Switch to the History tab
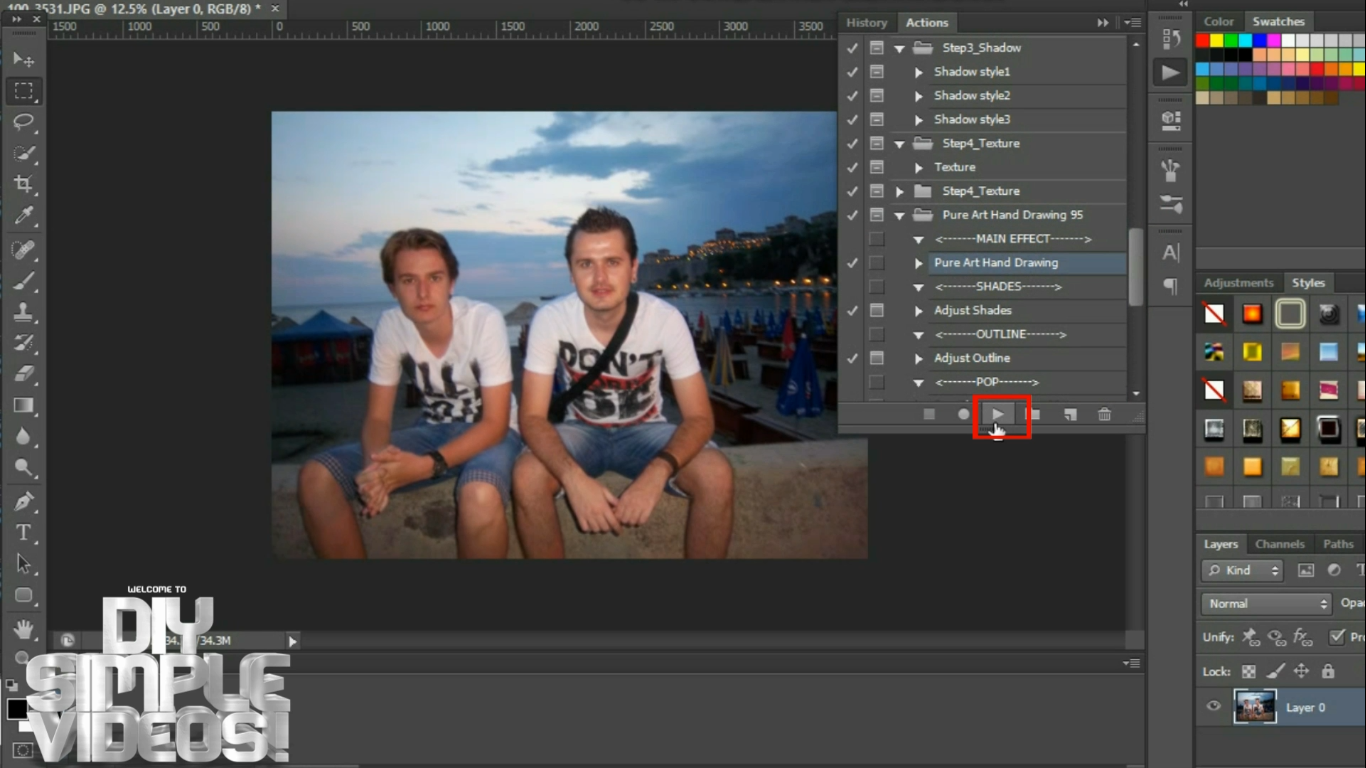This screenshot has height=768, width=1366. click(866, 22)
